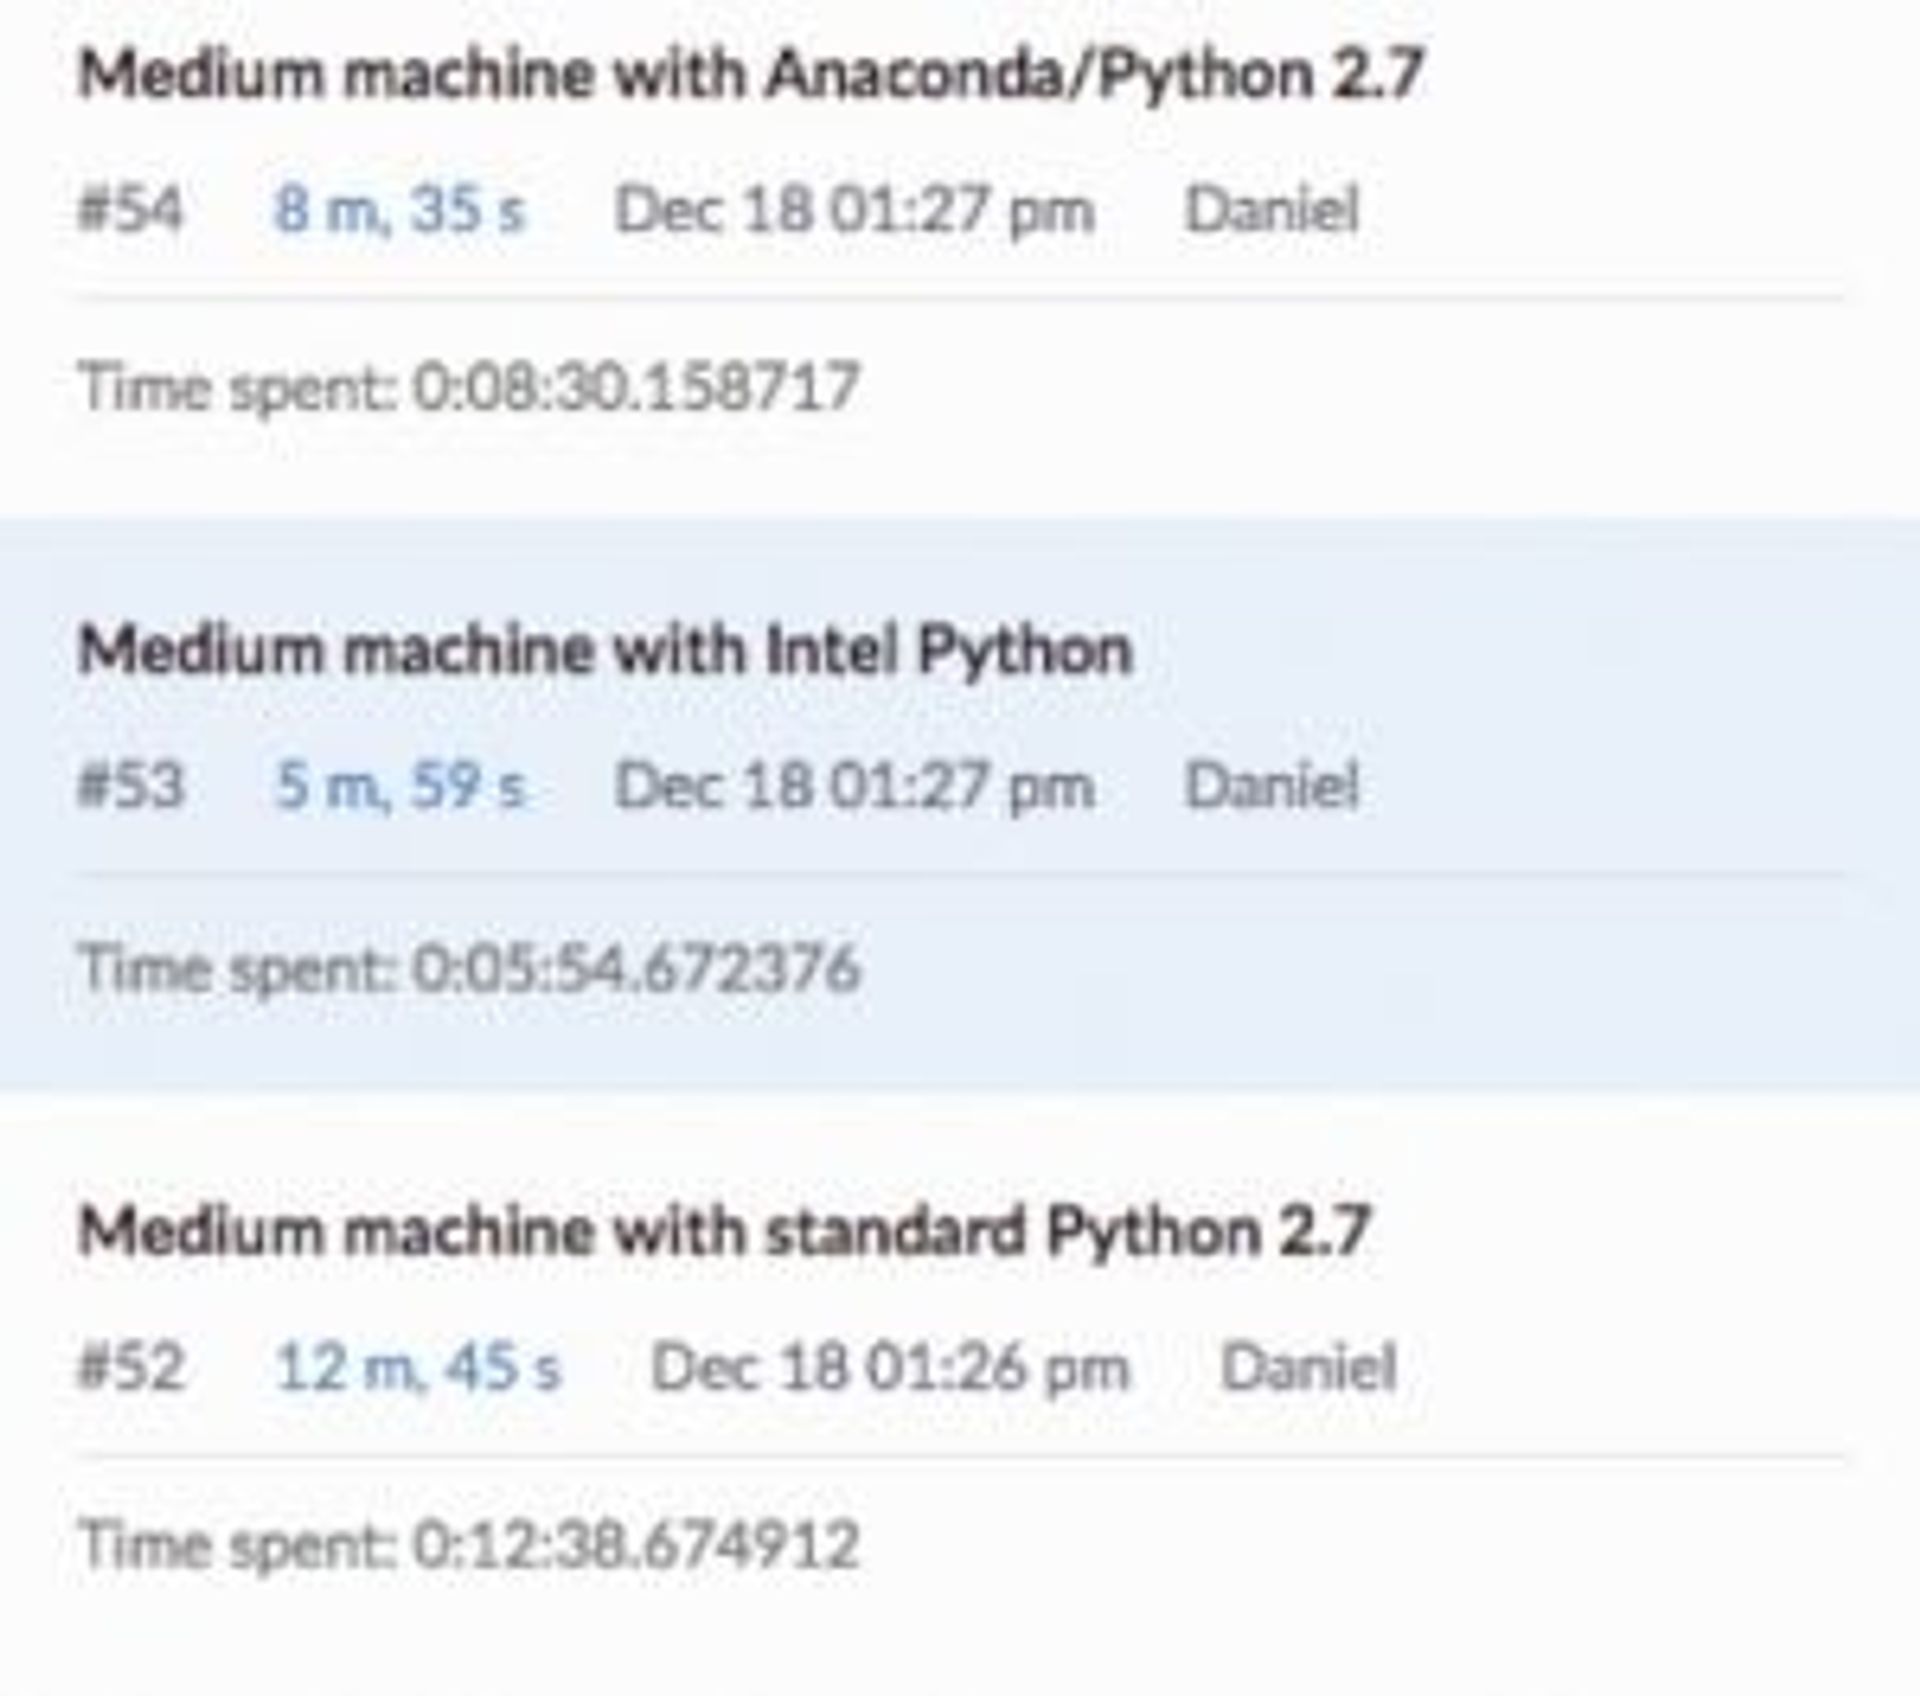Select the Time spent 0:05:54.672376 output line
Image resolution: width=1920 pixels, height=1696 pixels.
tap(469, 968)
